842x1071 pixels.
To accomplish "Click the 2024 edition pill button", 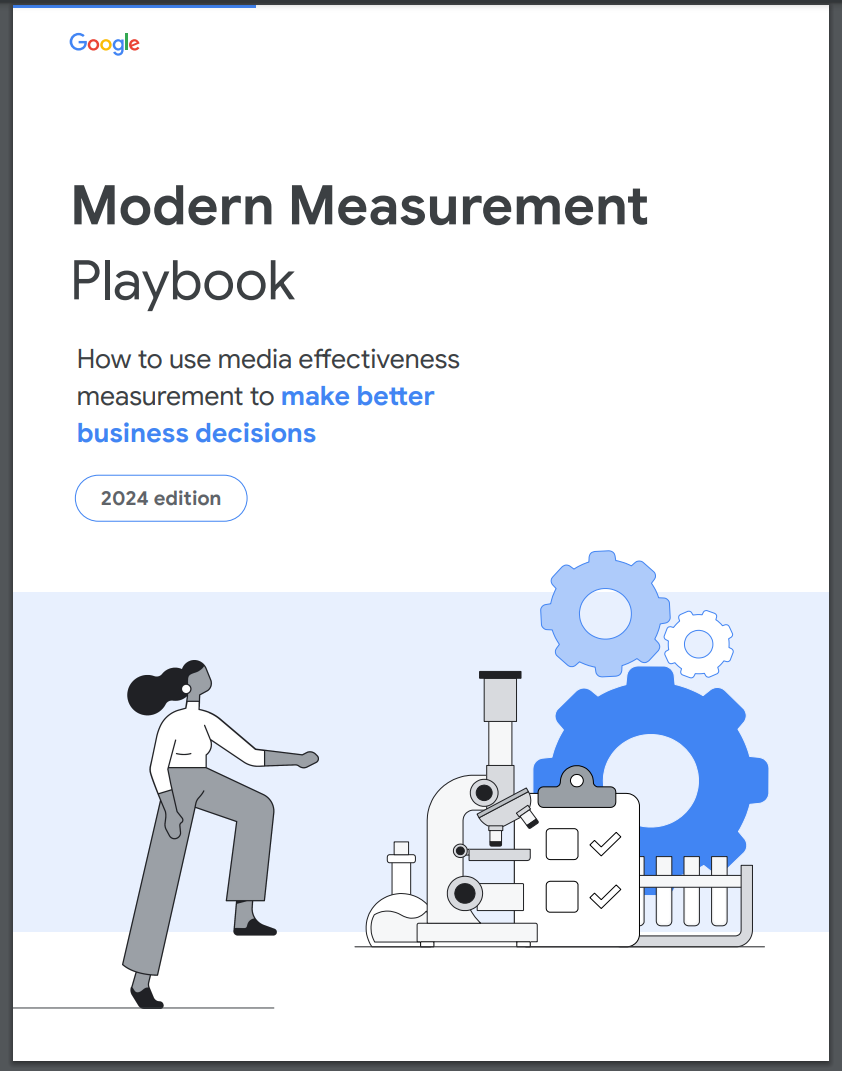I will [x=161, y=498].
